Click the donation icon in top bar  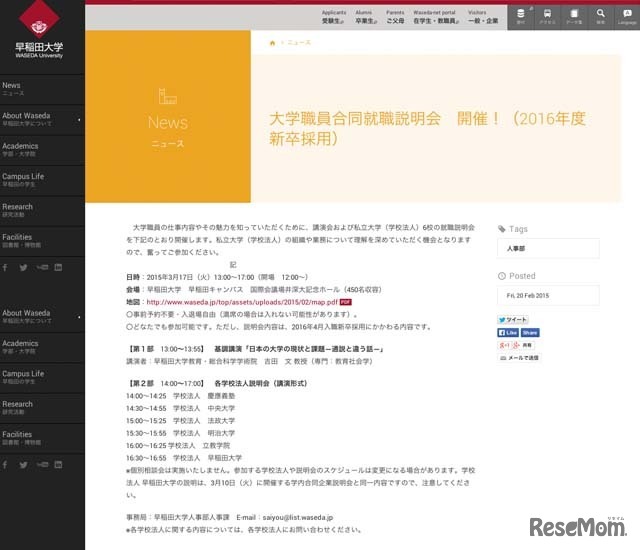click(x=520, y=16)
